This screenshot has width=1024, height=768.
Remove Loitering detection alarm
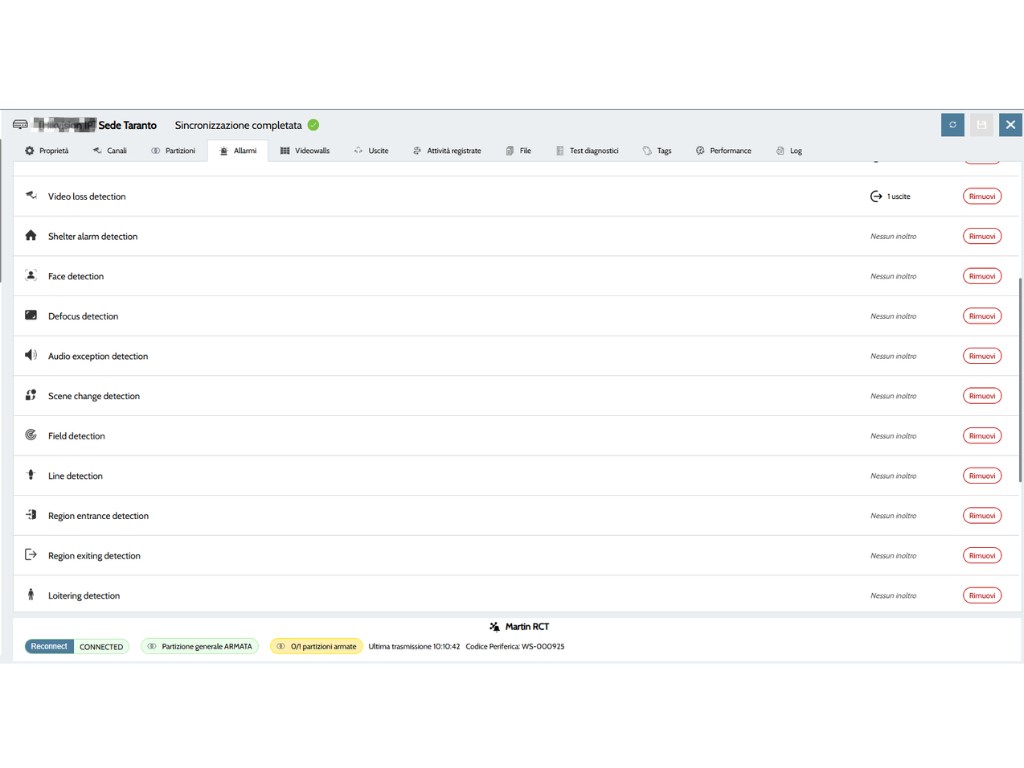982,595
